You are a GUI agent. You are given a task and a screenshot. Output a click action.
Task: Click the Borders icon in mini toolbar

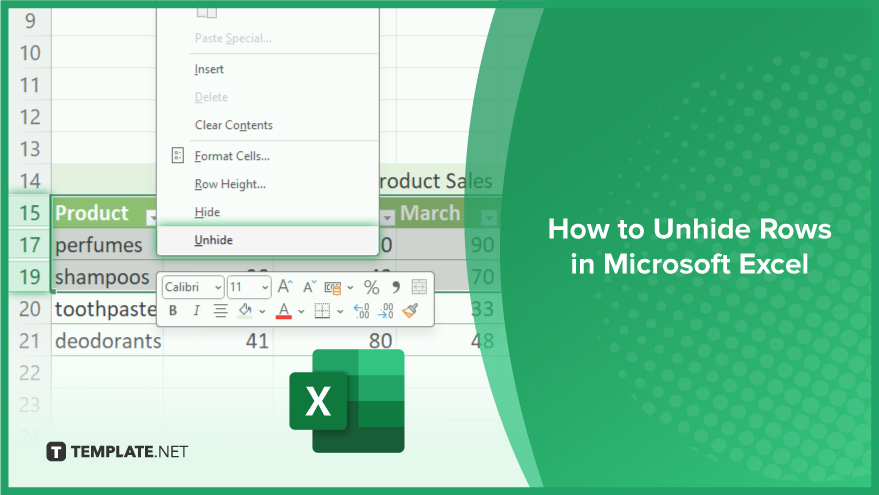point(322,311)
